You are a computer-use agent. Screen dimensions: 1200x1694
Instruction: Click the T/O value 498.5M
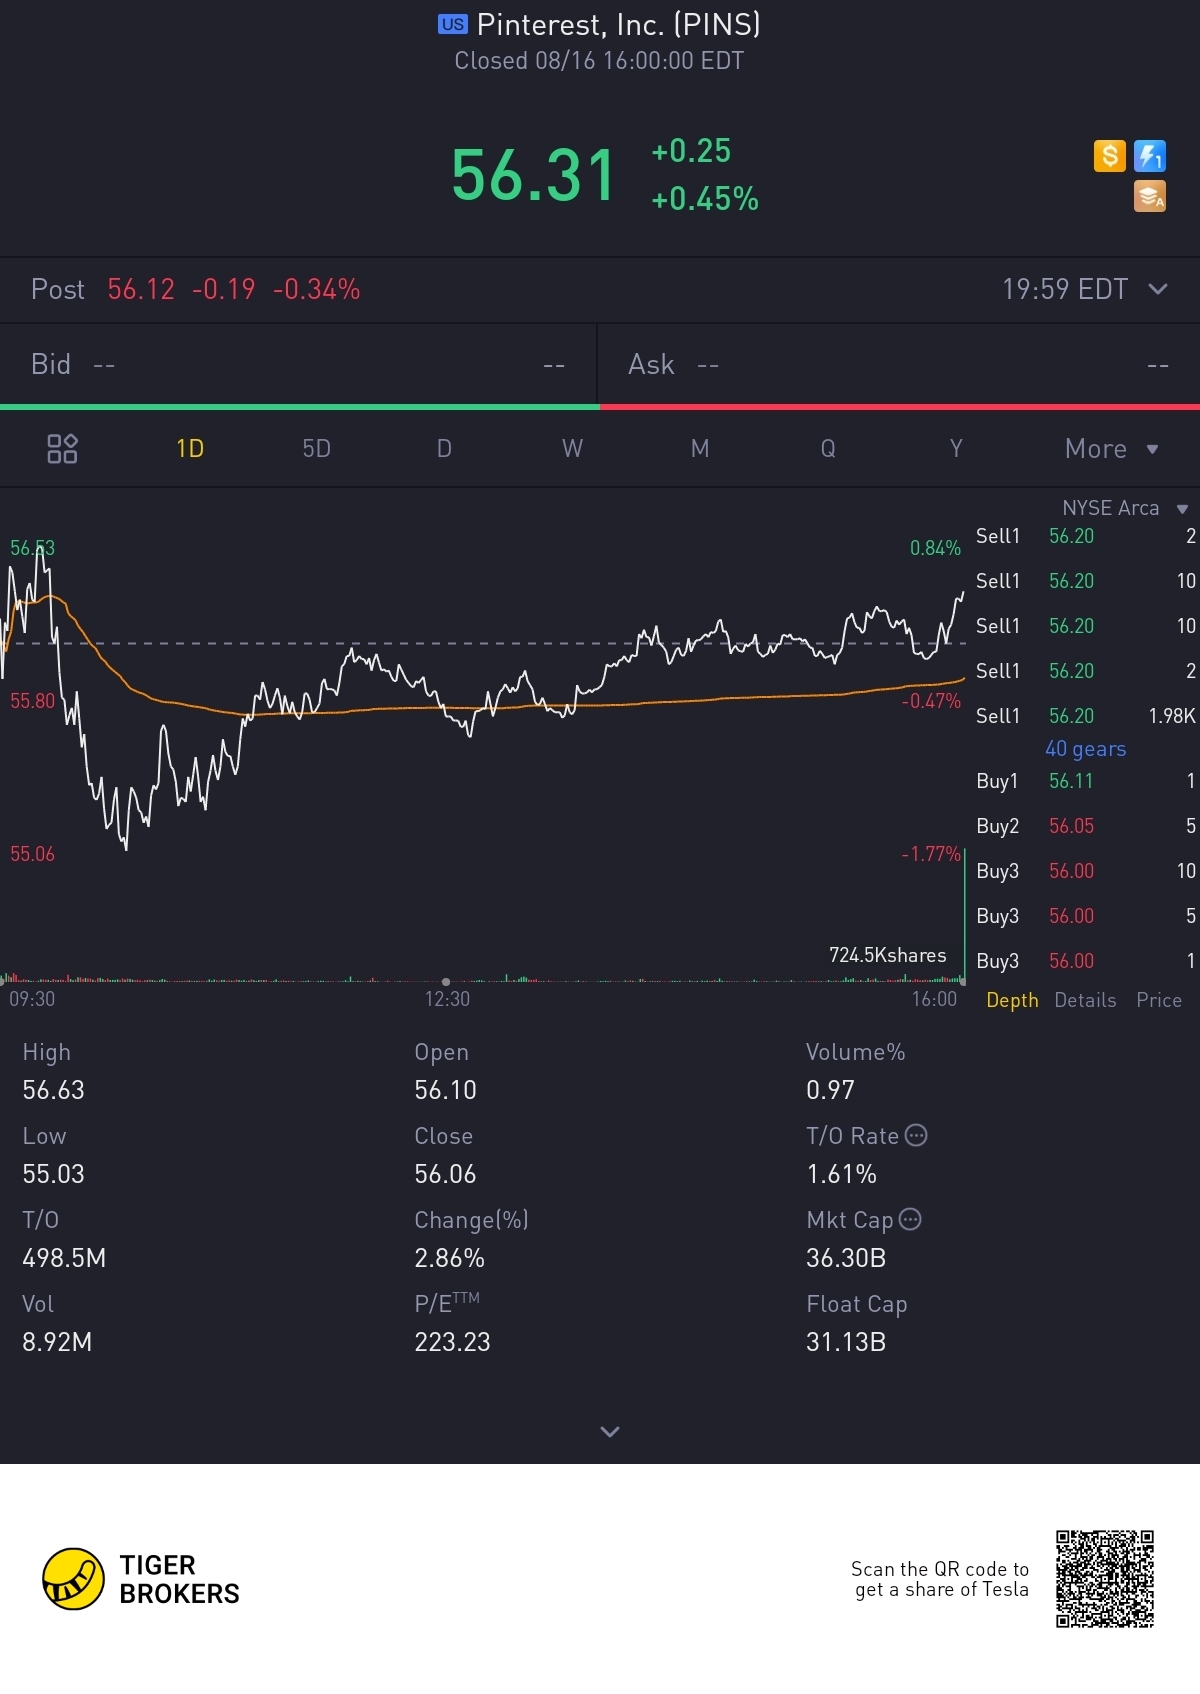(x=64, y=1258)
